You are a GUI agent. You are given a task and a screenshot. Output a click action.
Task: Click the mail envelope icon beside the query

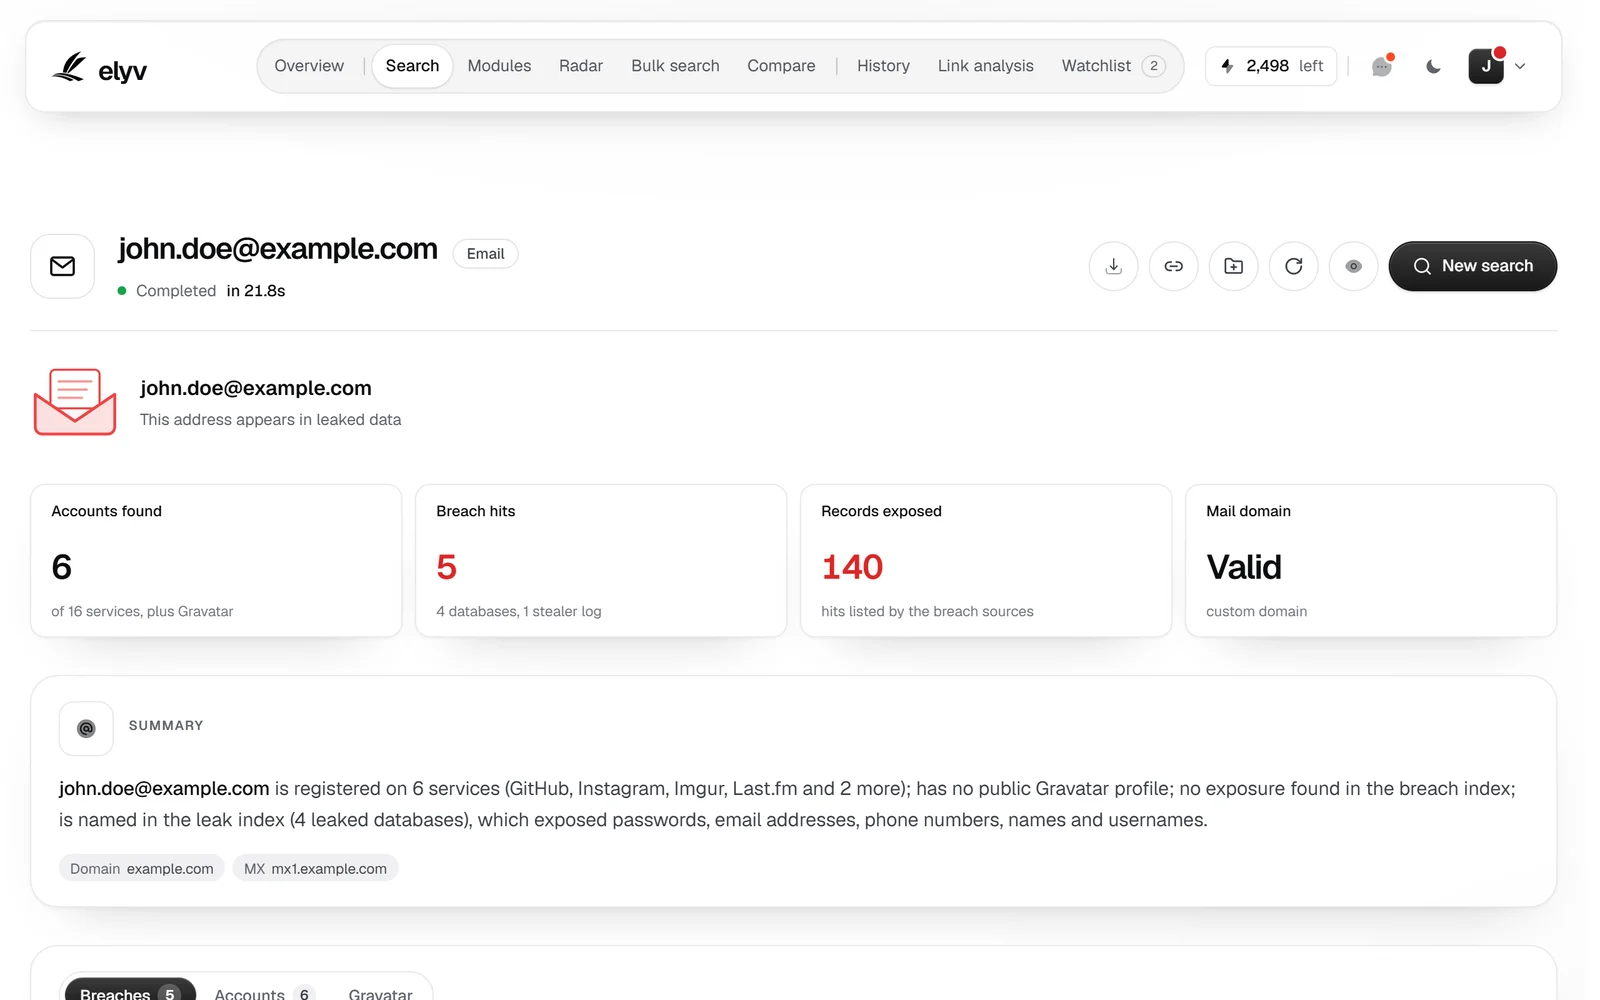click(x=63, y=266)
